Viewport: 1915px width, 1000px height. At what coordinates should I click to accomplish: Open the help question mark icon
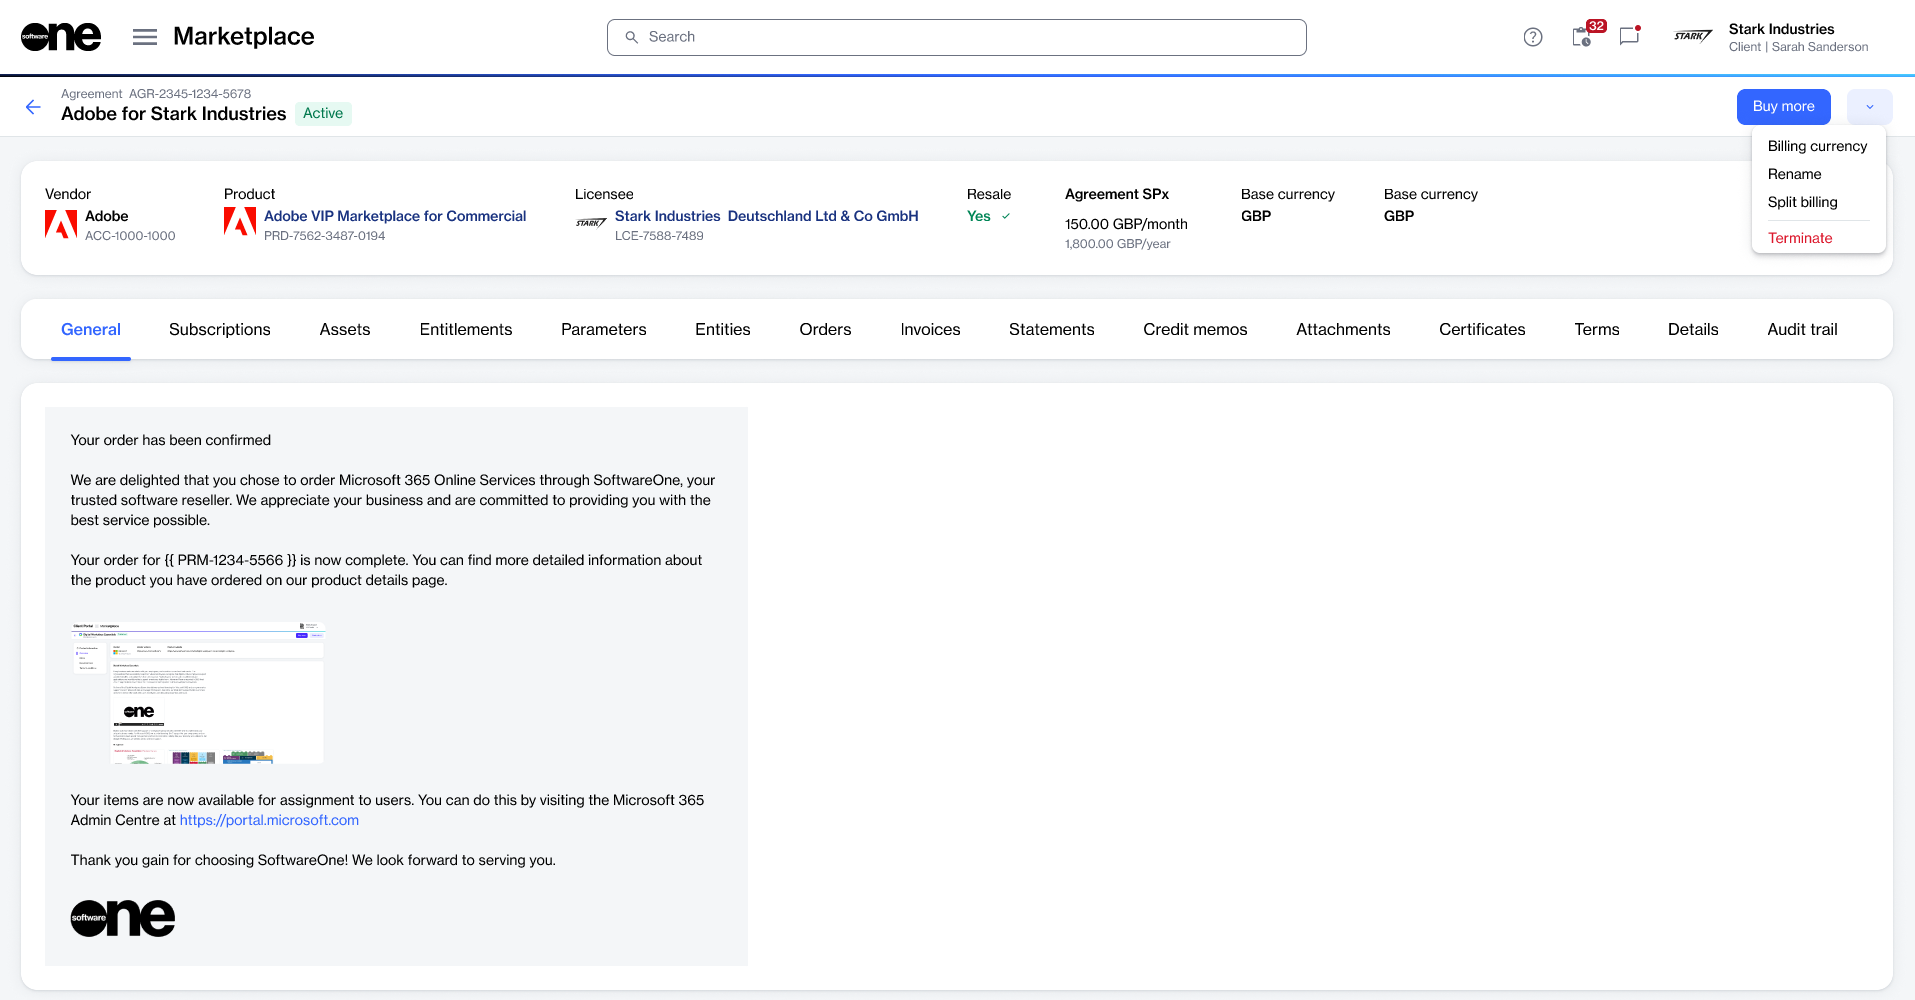[x=1532, y=37]
